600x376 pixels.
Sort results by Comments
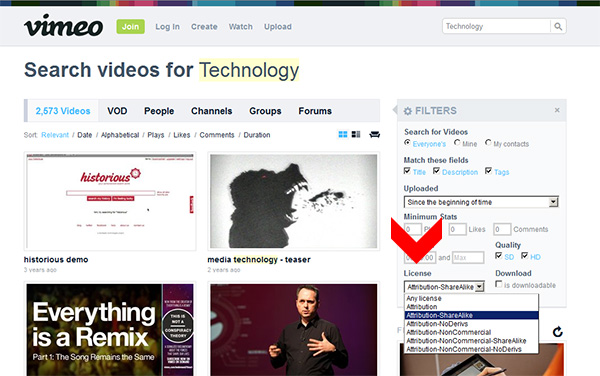coord(217,135)
